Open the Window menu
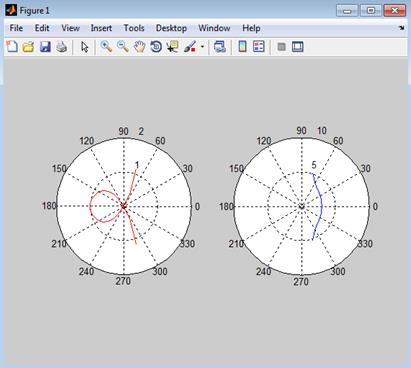Viewport: 411px width, 368px height. coord(214,28)
